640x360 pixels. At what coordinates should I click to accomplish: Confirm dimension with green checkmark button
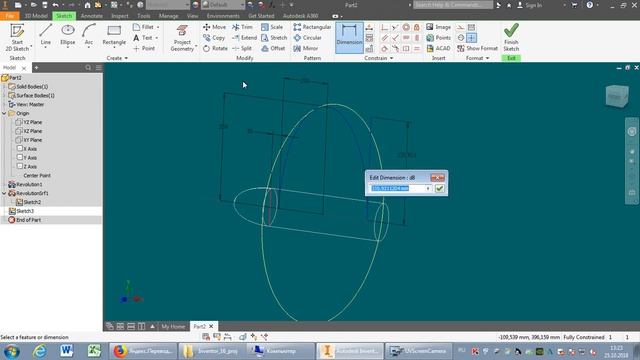pyautogui.click(x=439, y=189)
